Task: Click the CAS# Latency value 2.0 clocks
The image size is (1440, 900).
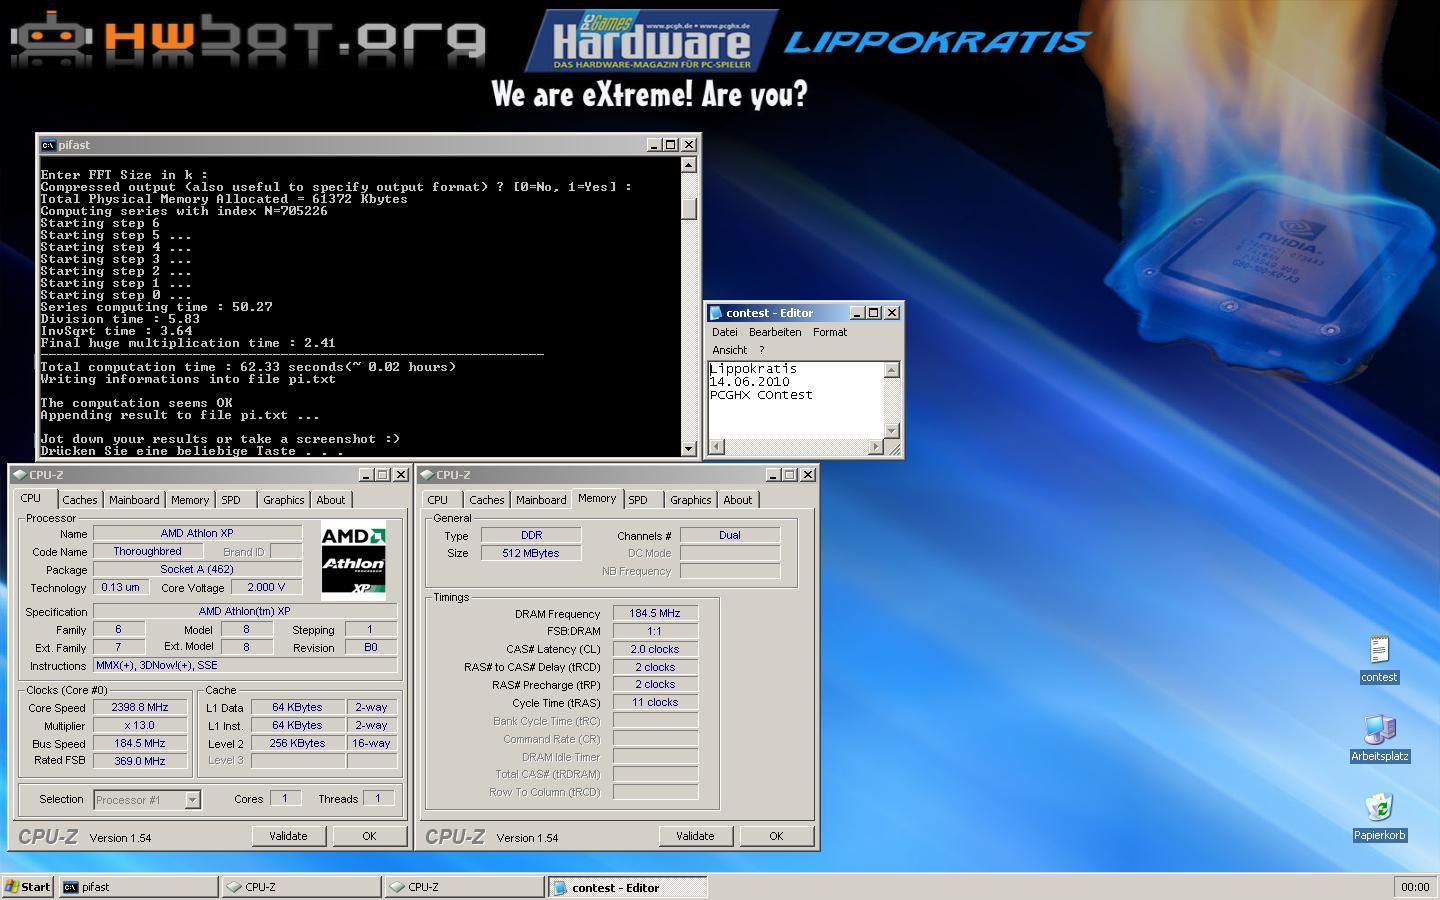Action: coord(655,649)
